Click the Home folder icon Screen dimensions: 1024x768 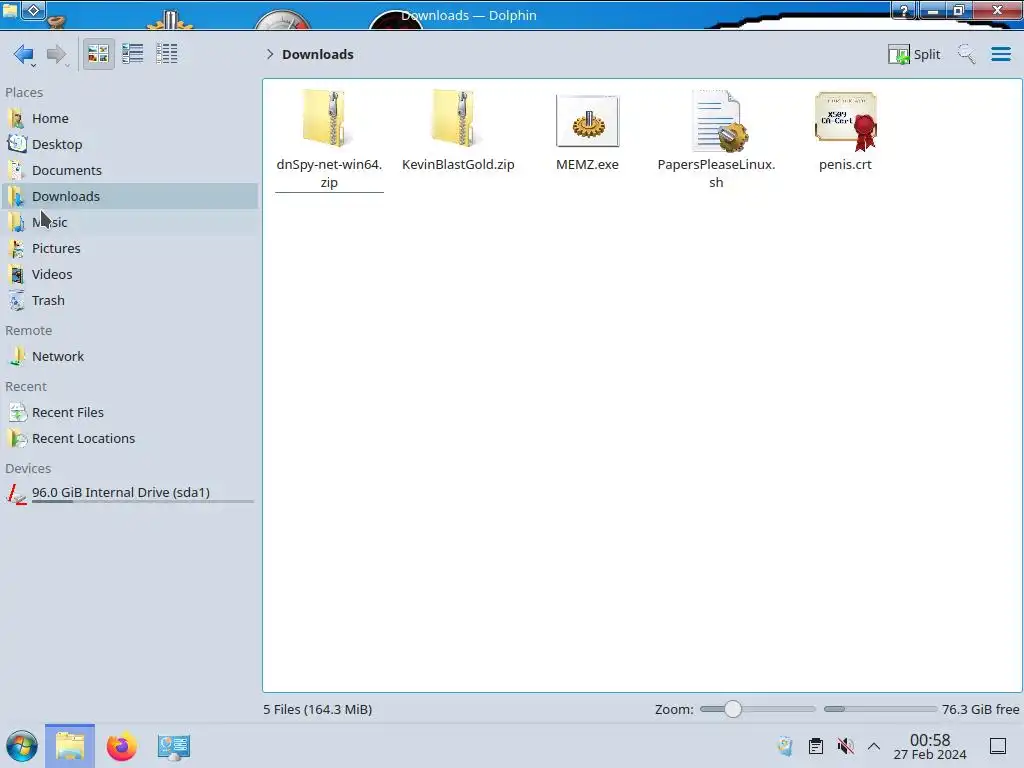pyautogui.click(x=16, y=118)
